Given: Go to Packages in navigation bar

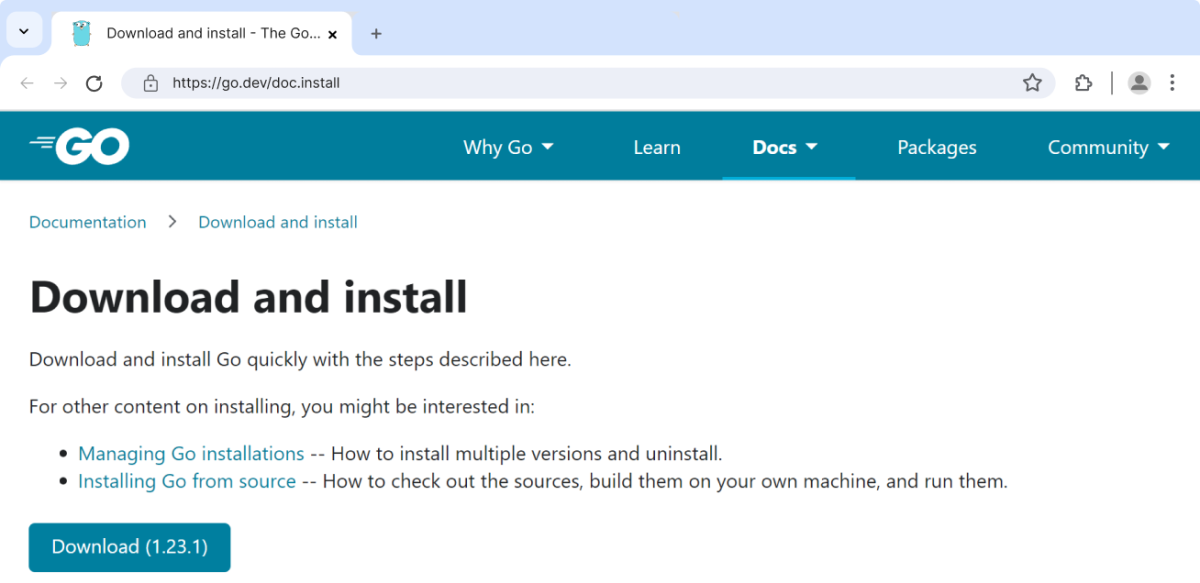Looking at the screenshot, I should click(936, 147).
